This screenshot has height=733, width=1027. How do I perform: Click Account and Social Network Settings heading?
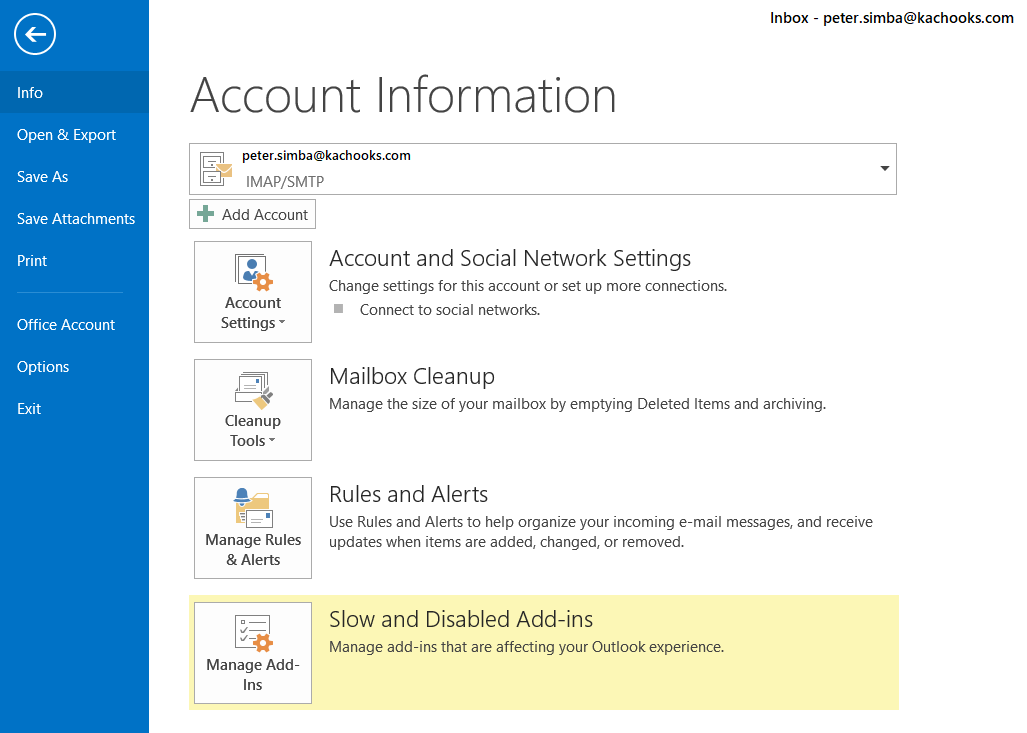pos(510,258)
